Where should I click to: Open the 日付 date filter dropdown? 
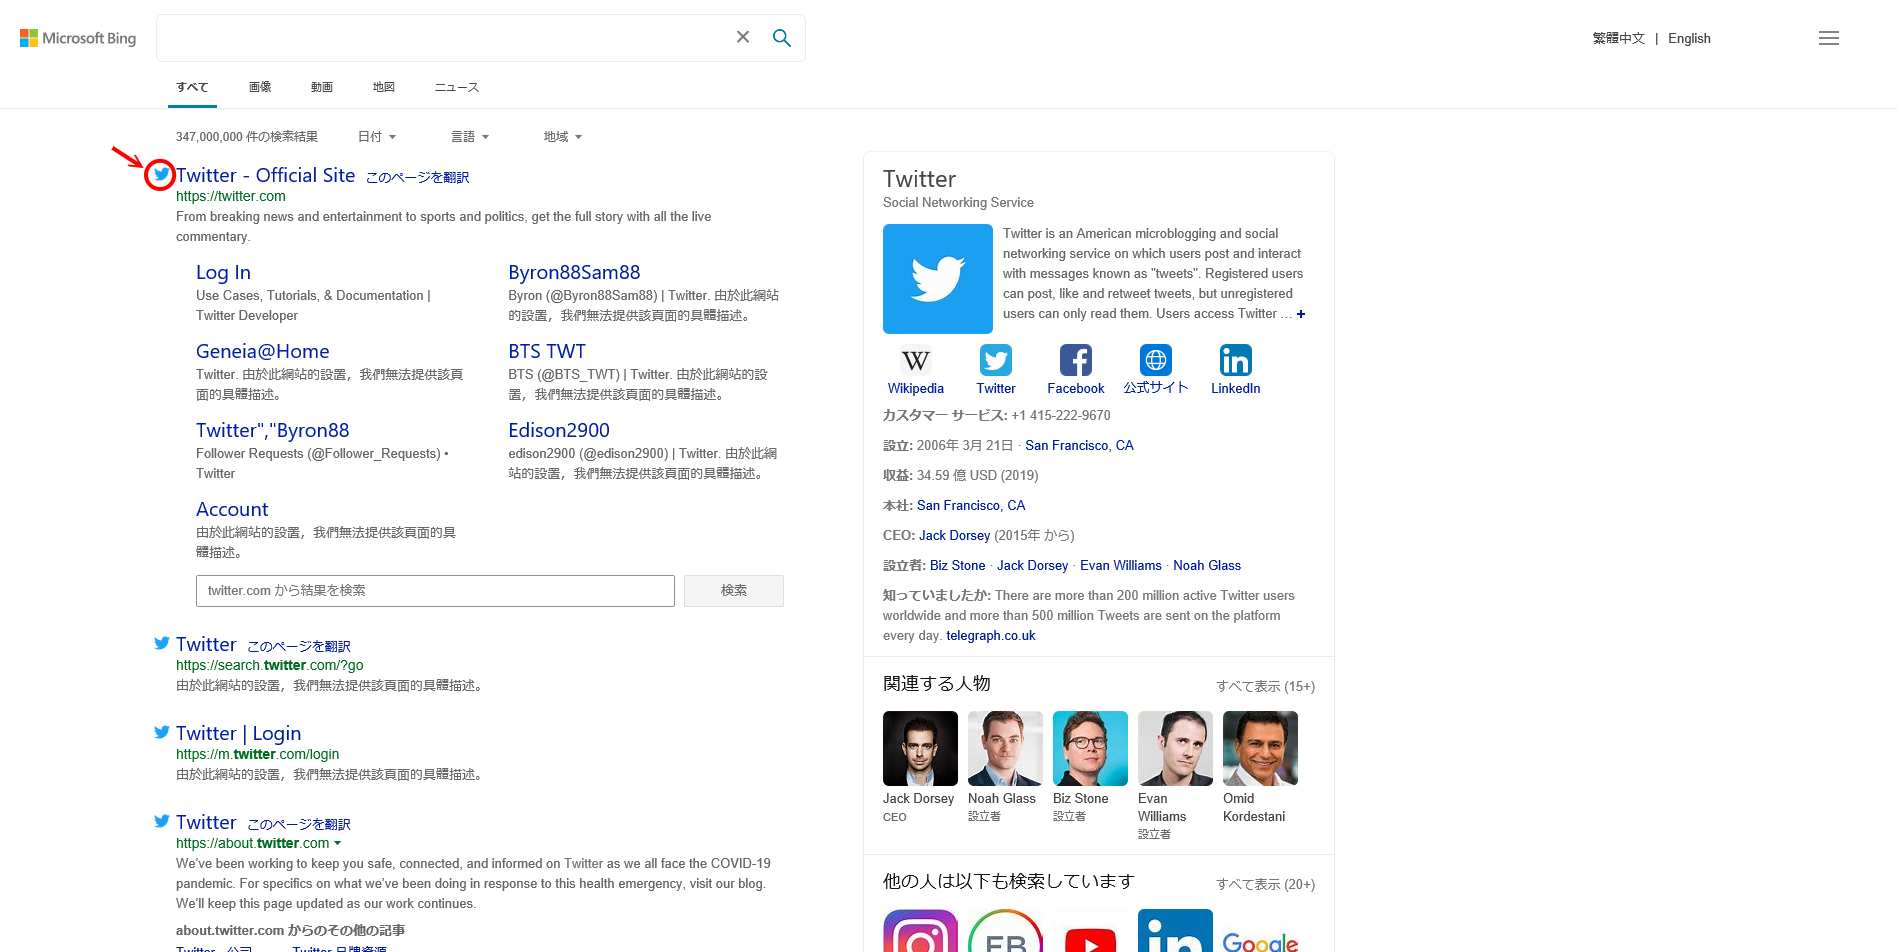pos(377,137)
